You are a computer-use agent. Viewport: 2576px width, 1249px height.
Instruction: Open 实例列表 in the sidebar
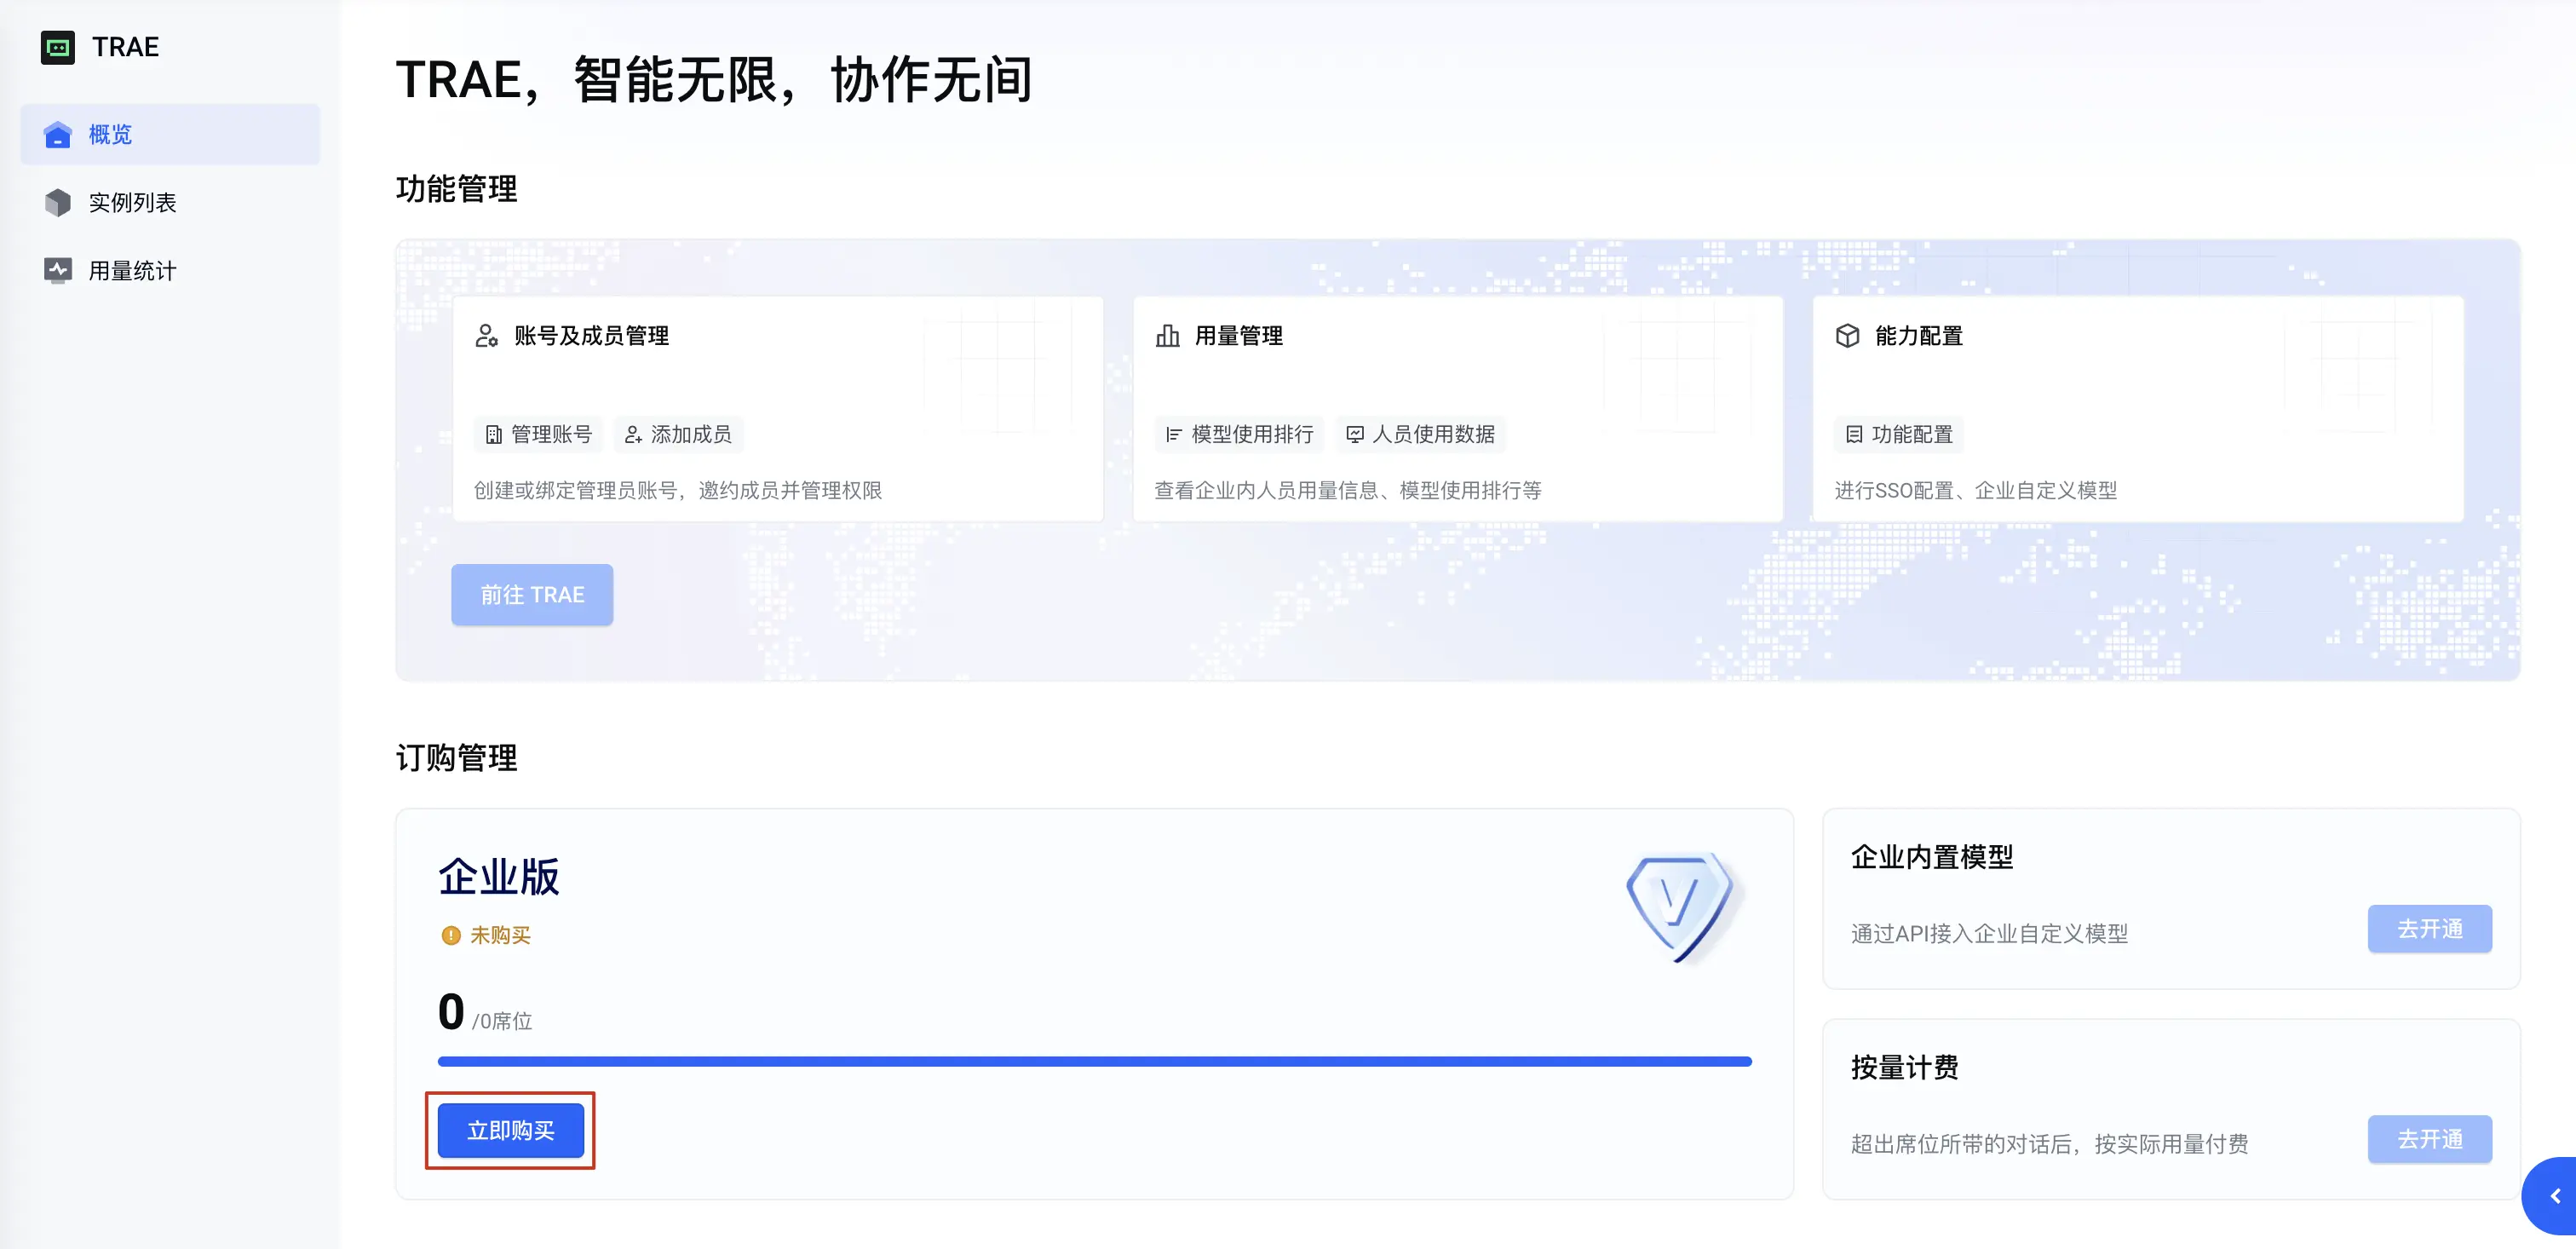pyautogui.click(x=132, y=203)
